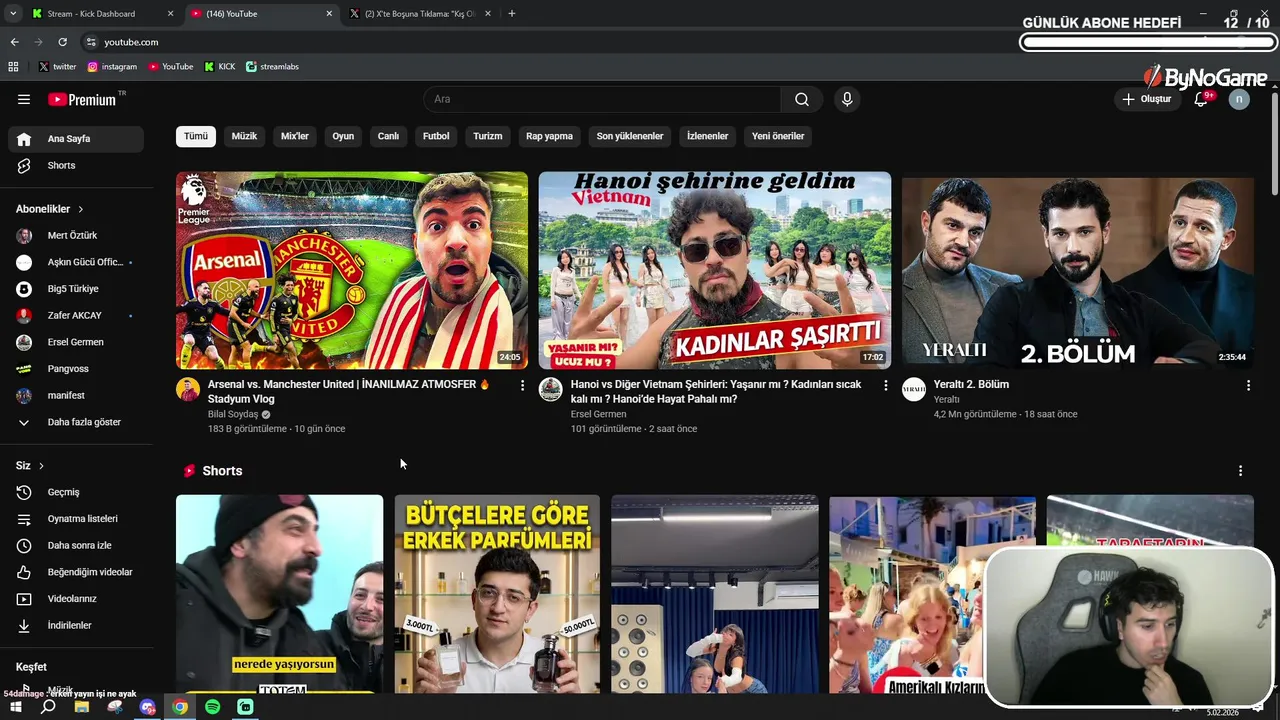The width and height of the screenshot is (1280, 720).
Task: Expand the Siz section chevron
Action: tap(41, 466)
